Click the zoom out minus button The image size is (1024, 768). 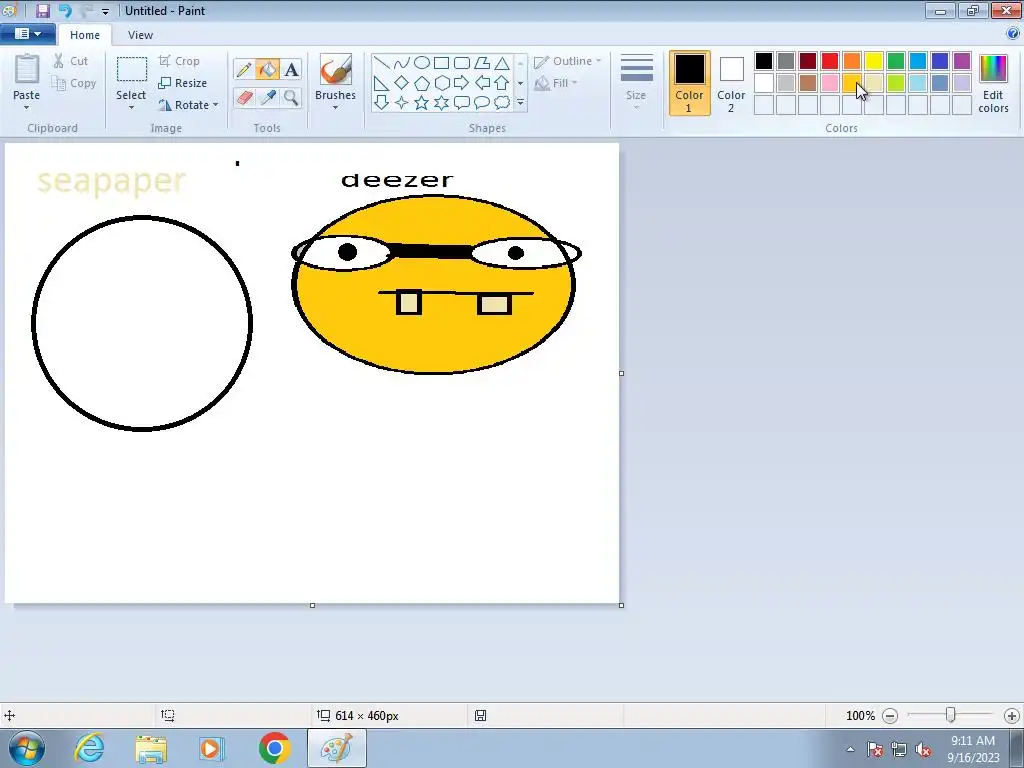[889, 716]
